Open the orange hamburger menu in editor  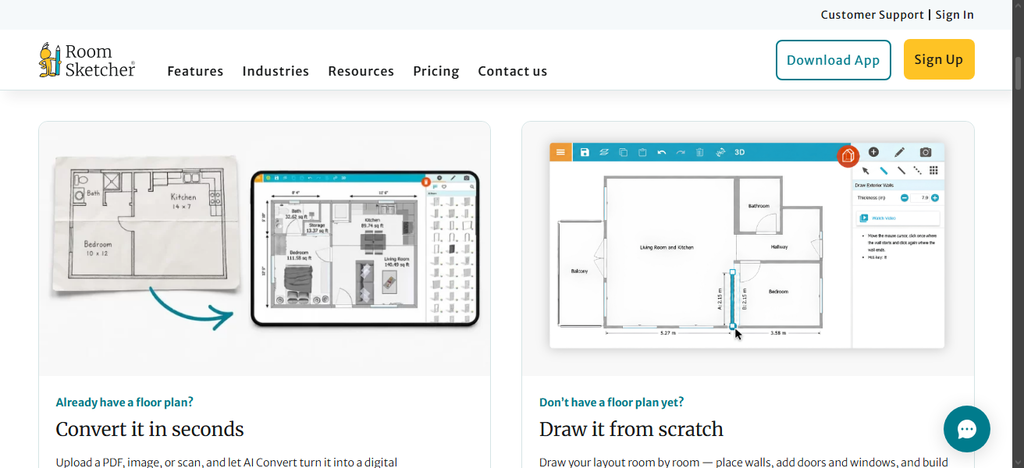[x=560, y=152]
